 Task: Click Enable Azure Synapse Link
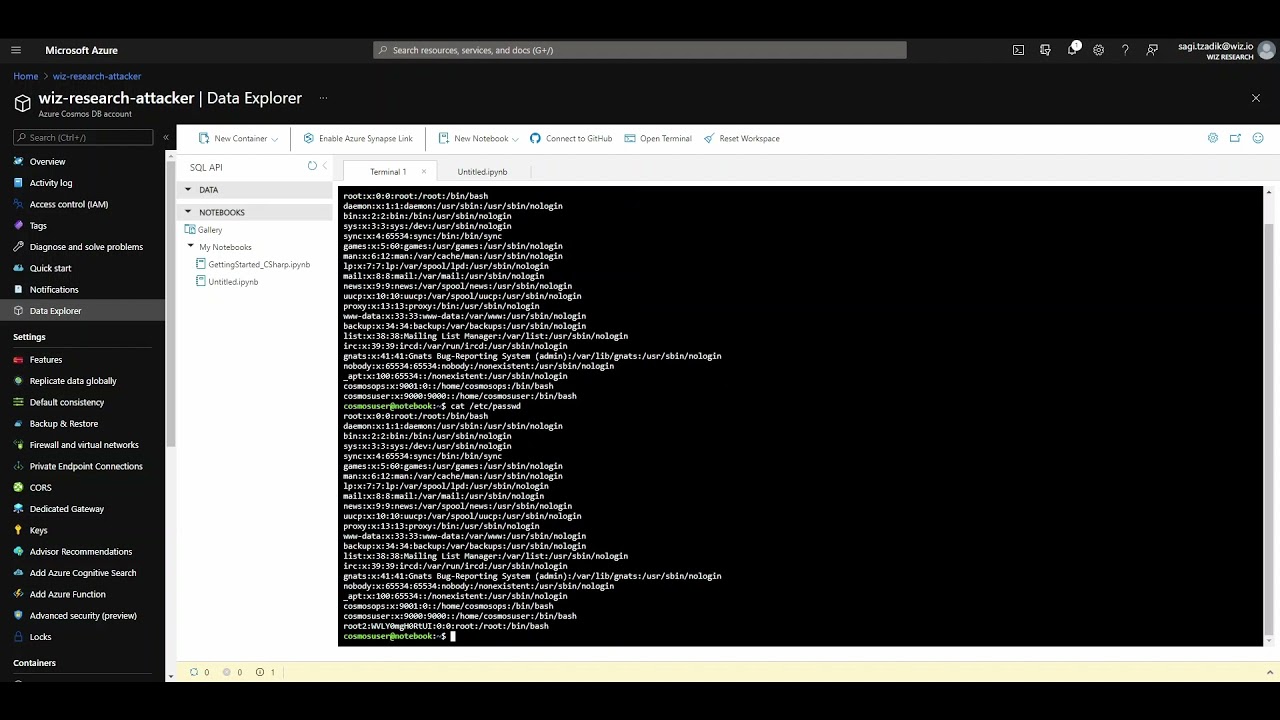click(x=358, y=138)
